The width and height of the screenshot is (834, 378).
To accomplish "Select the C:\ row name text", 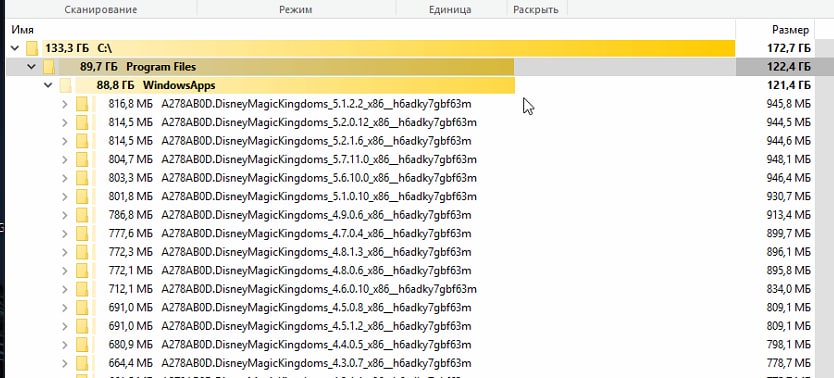I will (x=105, y=48).
